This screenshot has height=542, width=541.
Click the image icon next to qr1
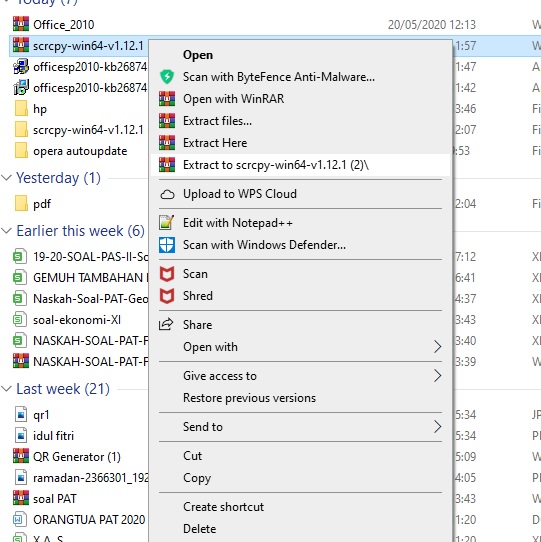[21, 414]
